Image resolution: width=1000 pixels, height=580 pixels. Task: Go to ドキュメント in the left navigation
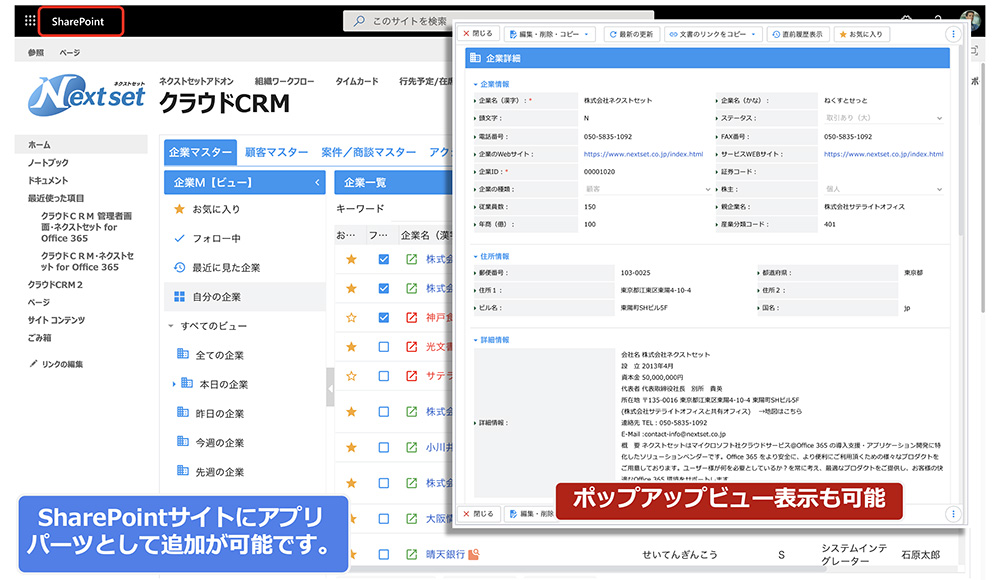tap(48, 181)
